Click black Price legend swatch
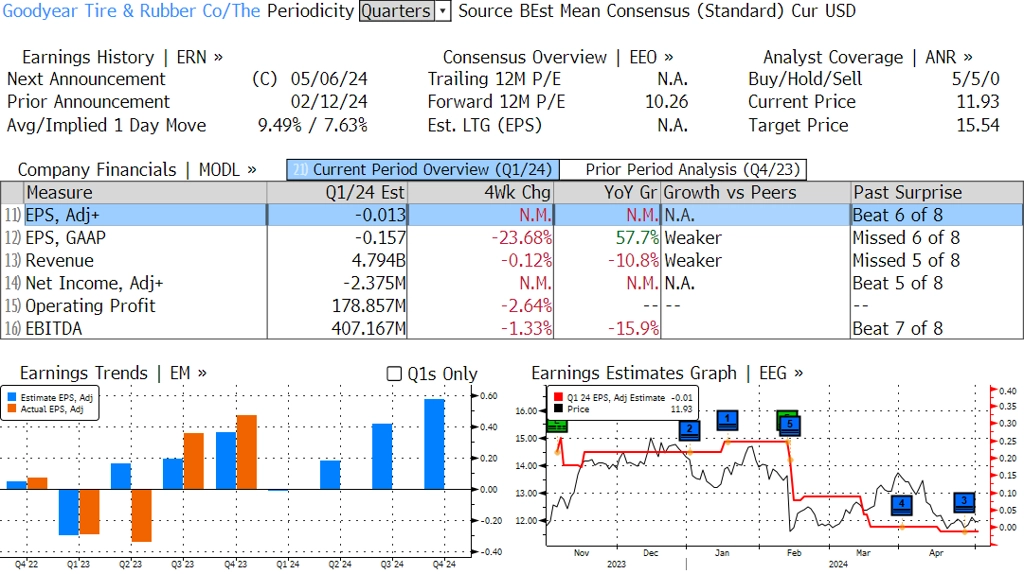 click(x=558, y=409)
